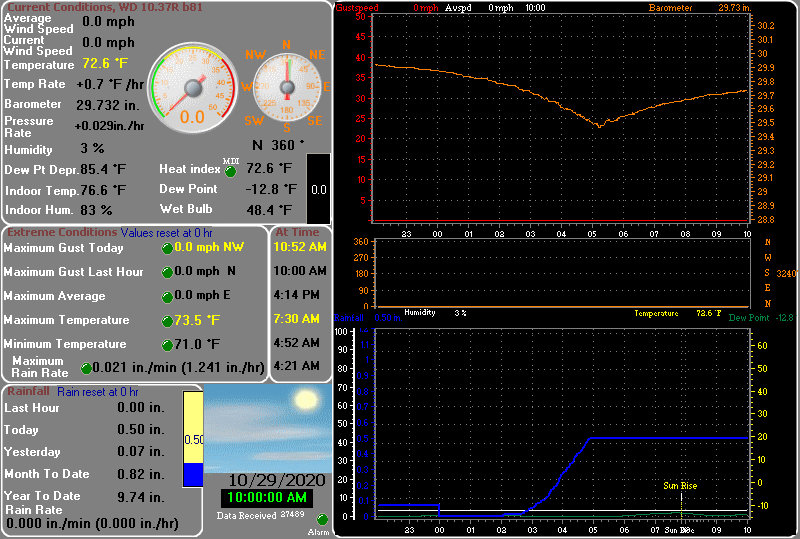The height and width of the screenshot is (539, 800).
Task: Click the sunny sky condition image
Action: [267, 430]
